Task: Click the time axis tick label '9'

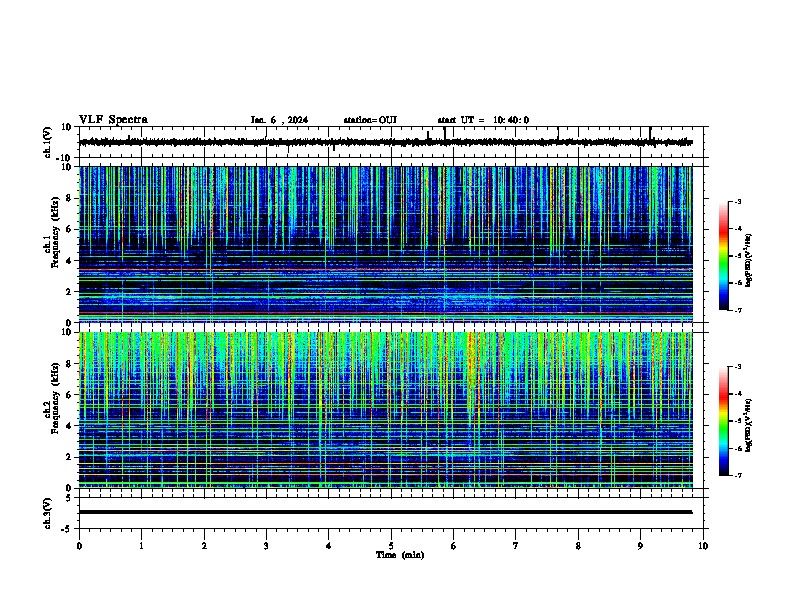Action: click(640, 546)
